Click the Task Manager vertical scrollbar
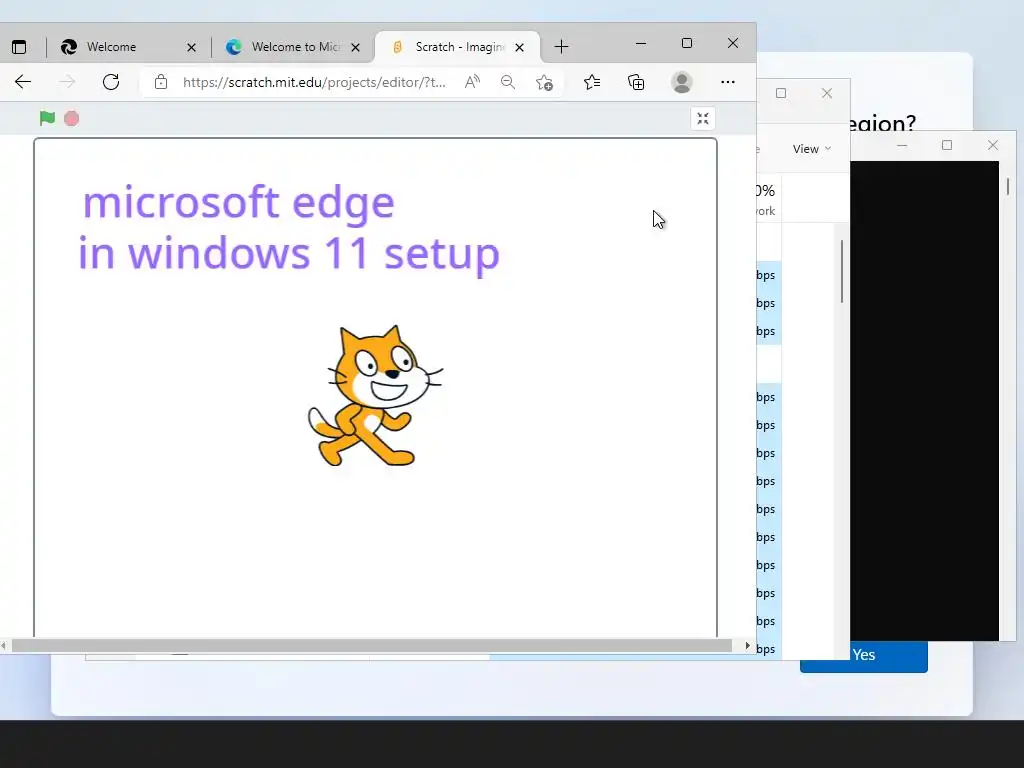The width and height of the screenshot is (1024, 768). [842, 271]
